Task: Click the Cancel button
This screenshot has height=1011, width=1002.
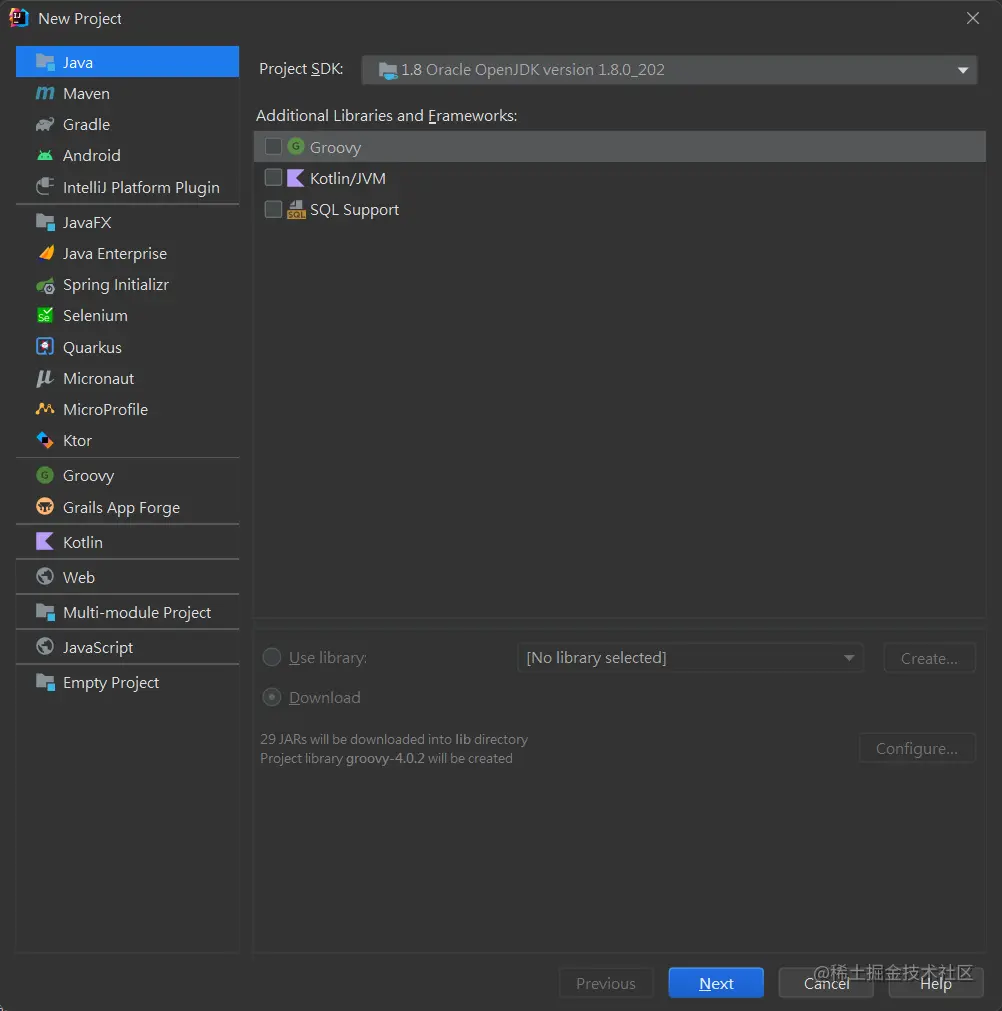Action: [x=826, y=983]
